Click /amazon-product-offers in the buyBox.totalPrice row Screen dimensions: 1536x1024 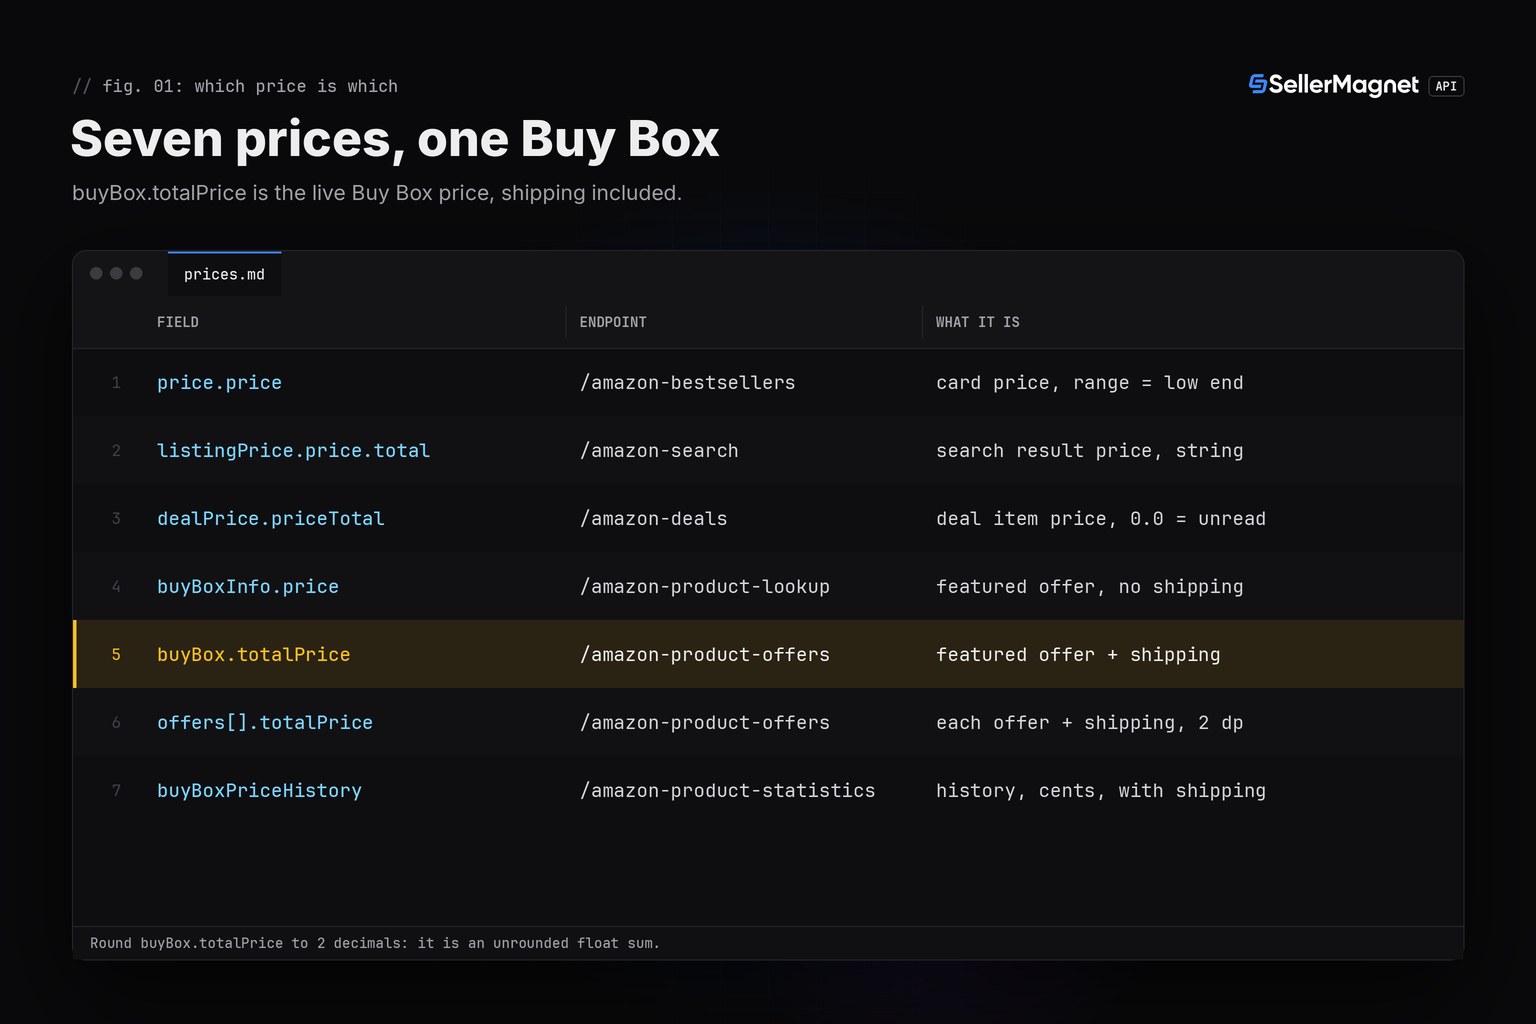705,655
